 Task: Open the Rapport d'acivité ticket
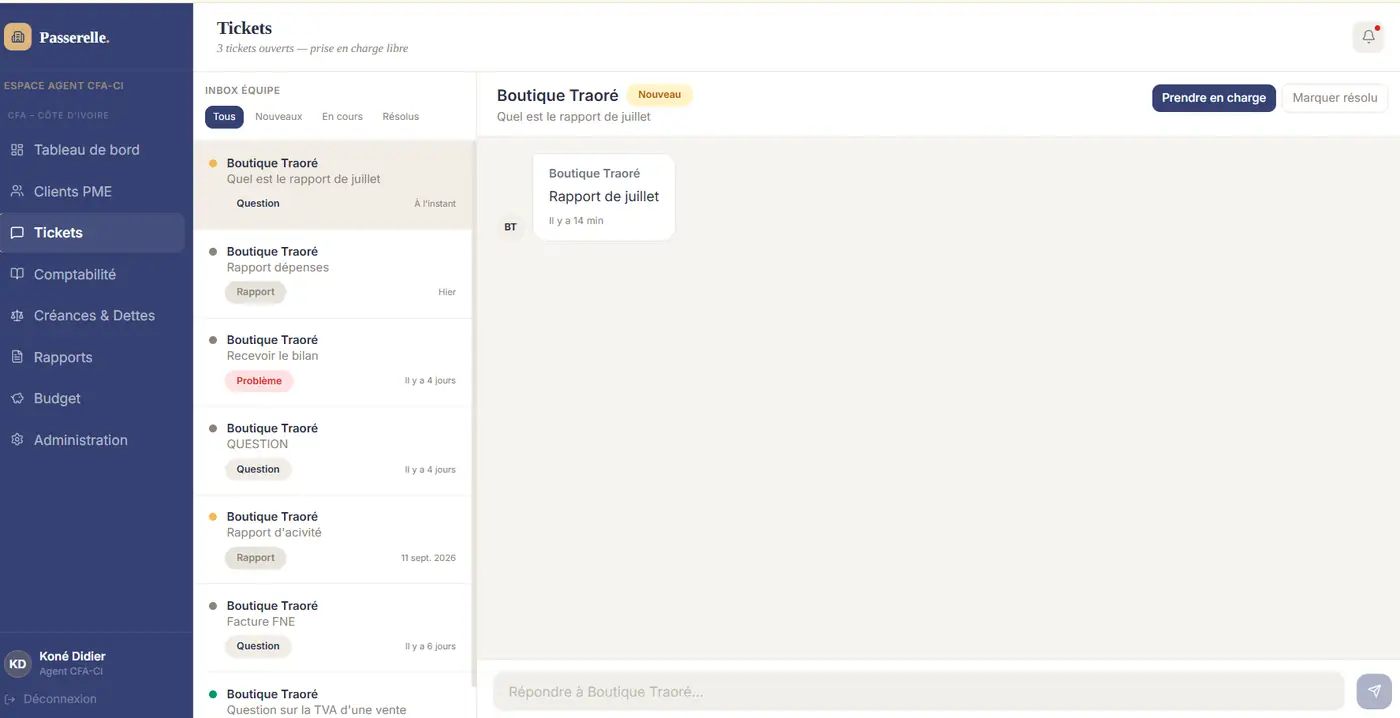333,540
